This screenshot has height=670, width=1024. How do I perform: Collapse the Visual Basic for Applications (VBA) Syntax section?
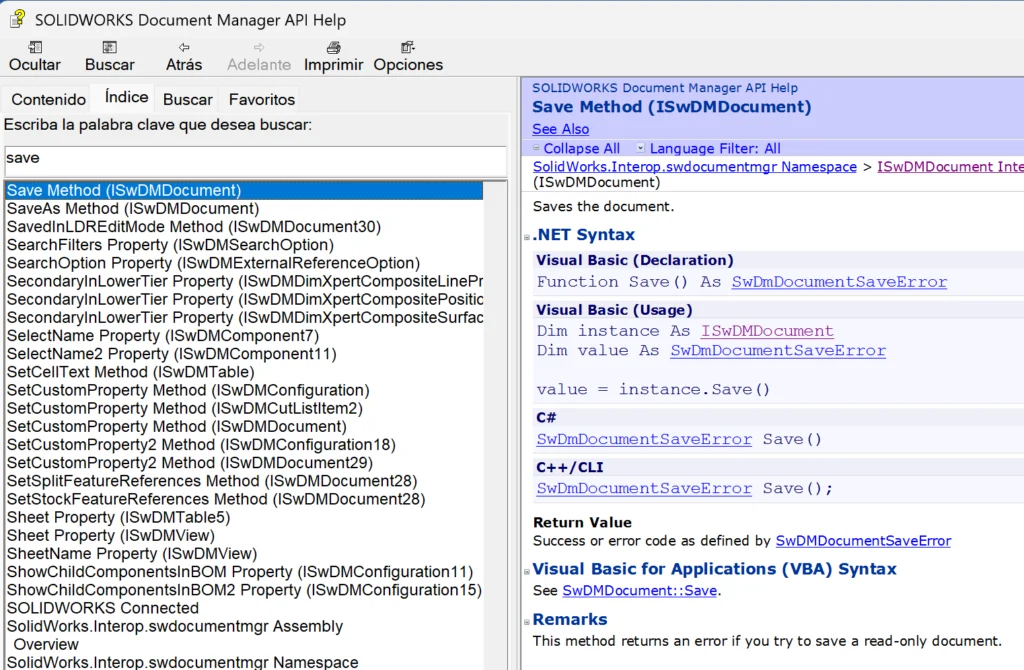coord(526,571)
